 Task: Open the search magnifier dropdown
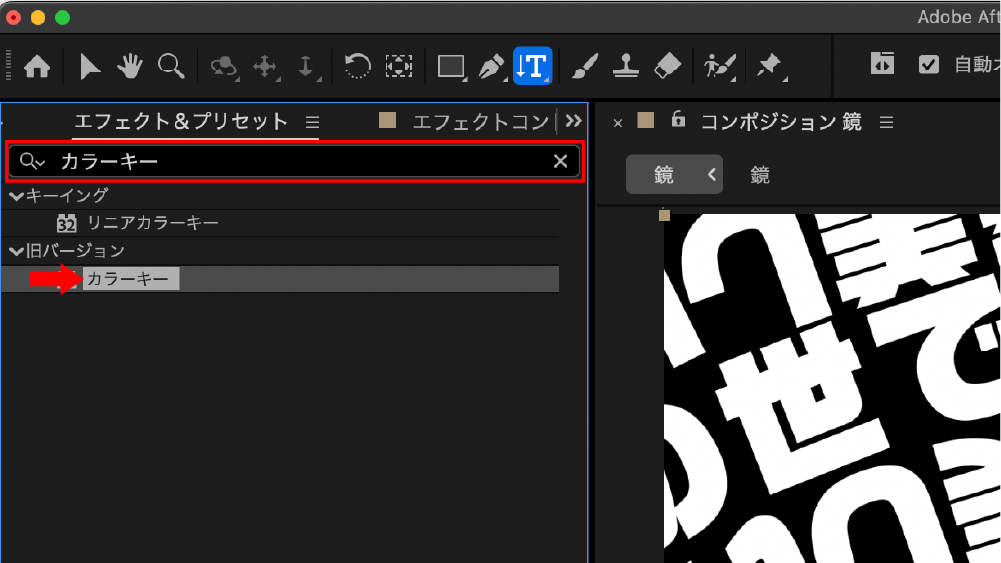point(32,161)
